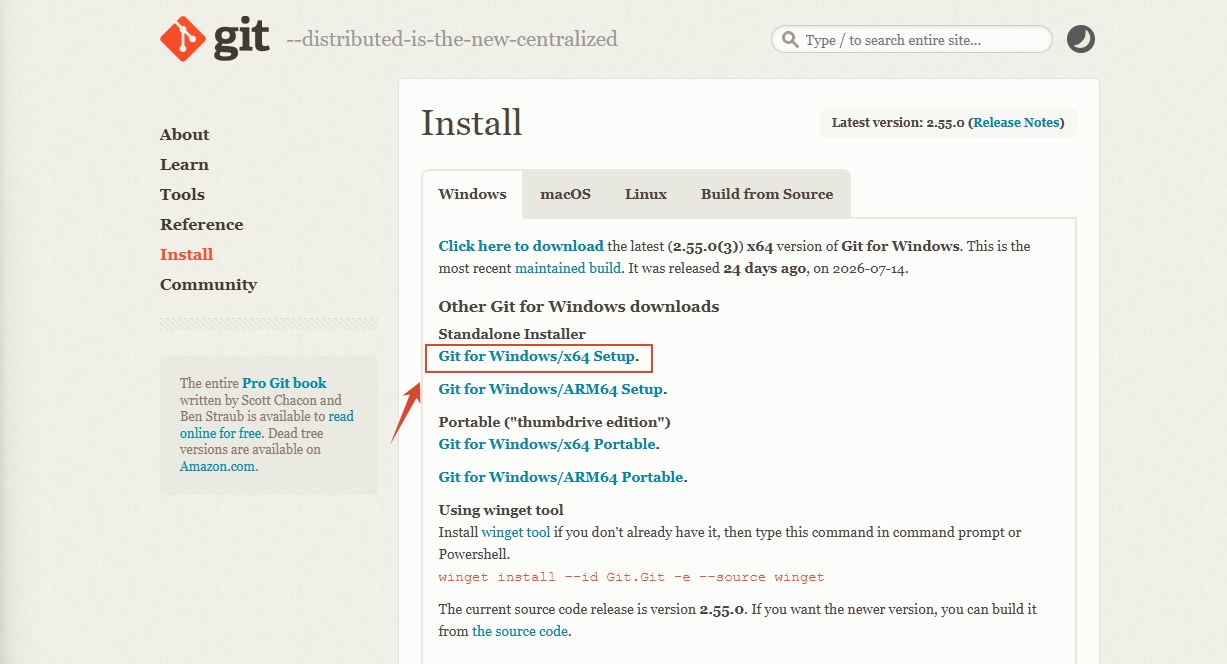This screenshot has width=1227, height=664.
Task: Toggle dark mode moon icon
Action: [1081, 39]
